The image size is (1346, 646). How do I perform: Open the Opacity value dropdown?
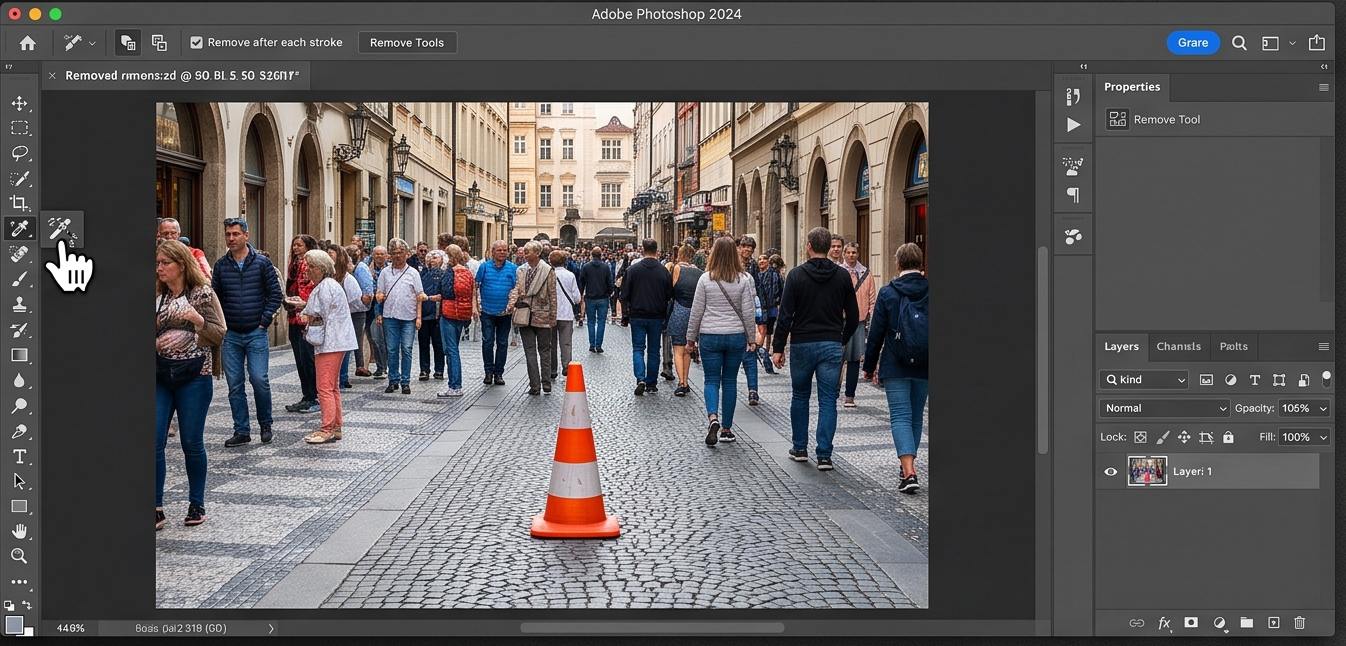pos(1323,408)
